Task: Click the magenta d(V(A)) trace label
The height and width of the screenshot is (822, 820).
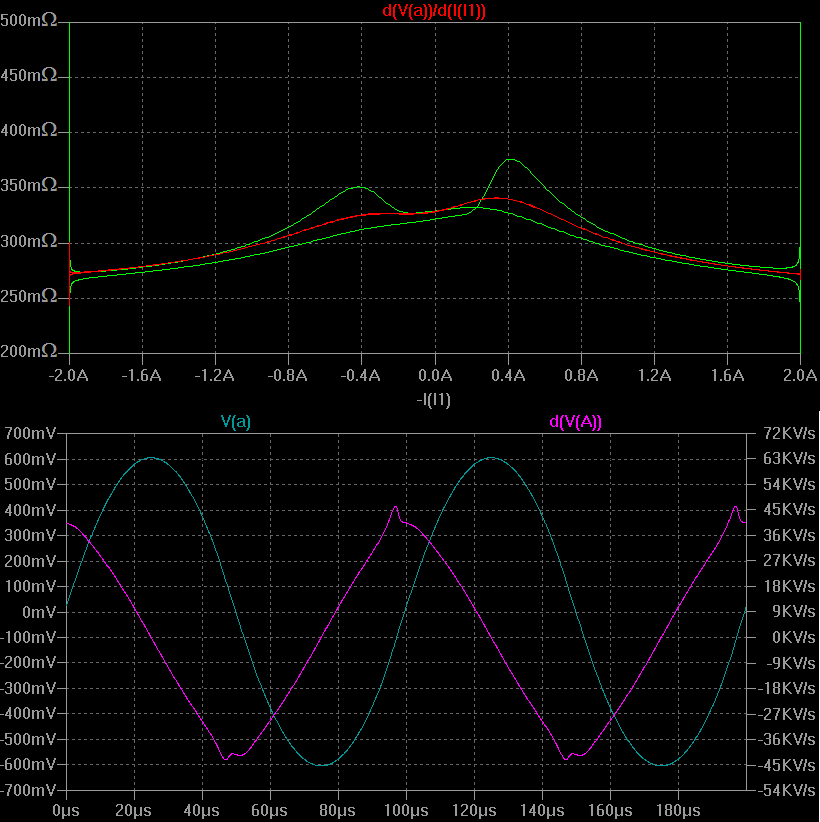Action: click(x=575, y=421)
